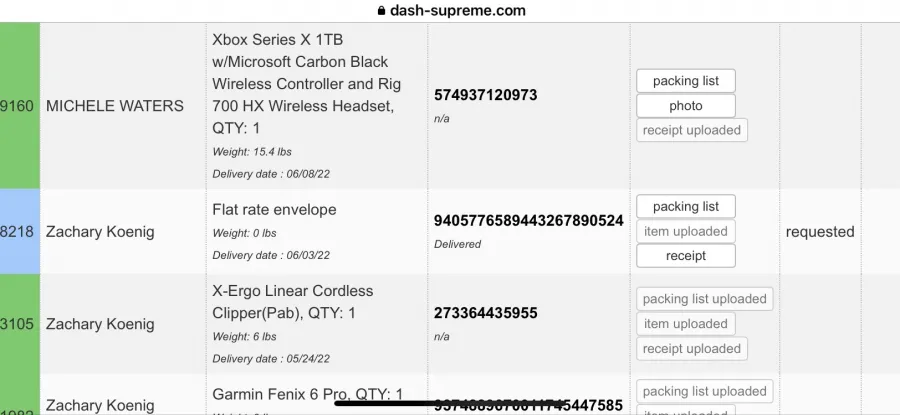Image resolution: width=900 pixels, height=415 pixels.
Task: Click the dash-supreme.com address bar
Action: pyautogui.click(x=451, y=10)
